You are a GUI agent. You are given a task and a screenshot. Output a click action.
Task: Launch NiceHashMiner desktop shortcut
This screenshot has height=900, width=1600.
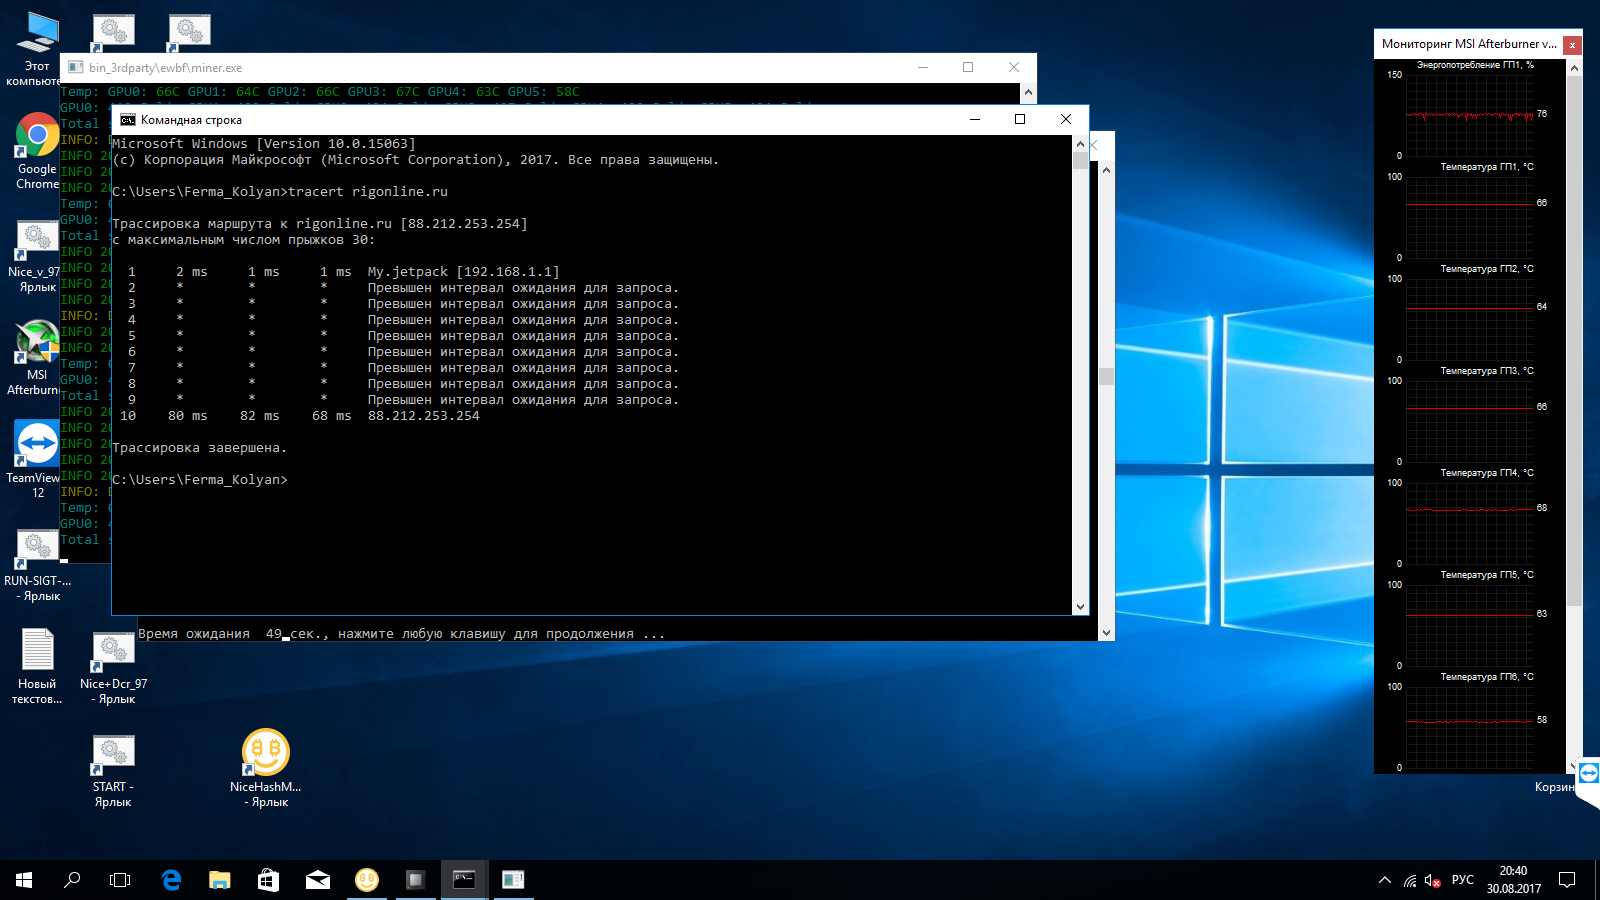click(x=266, y=768)
